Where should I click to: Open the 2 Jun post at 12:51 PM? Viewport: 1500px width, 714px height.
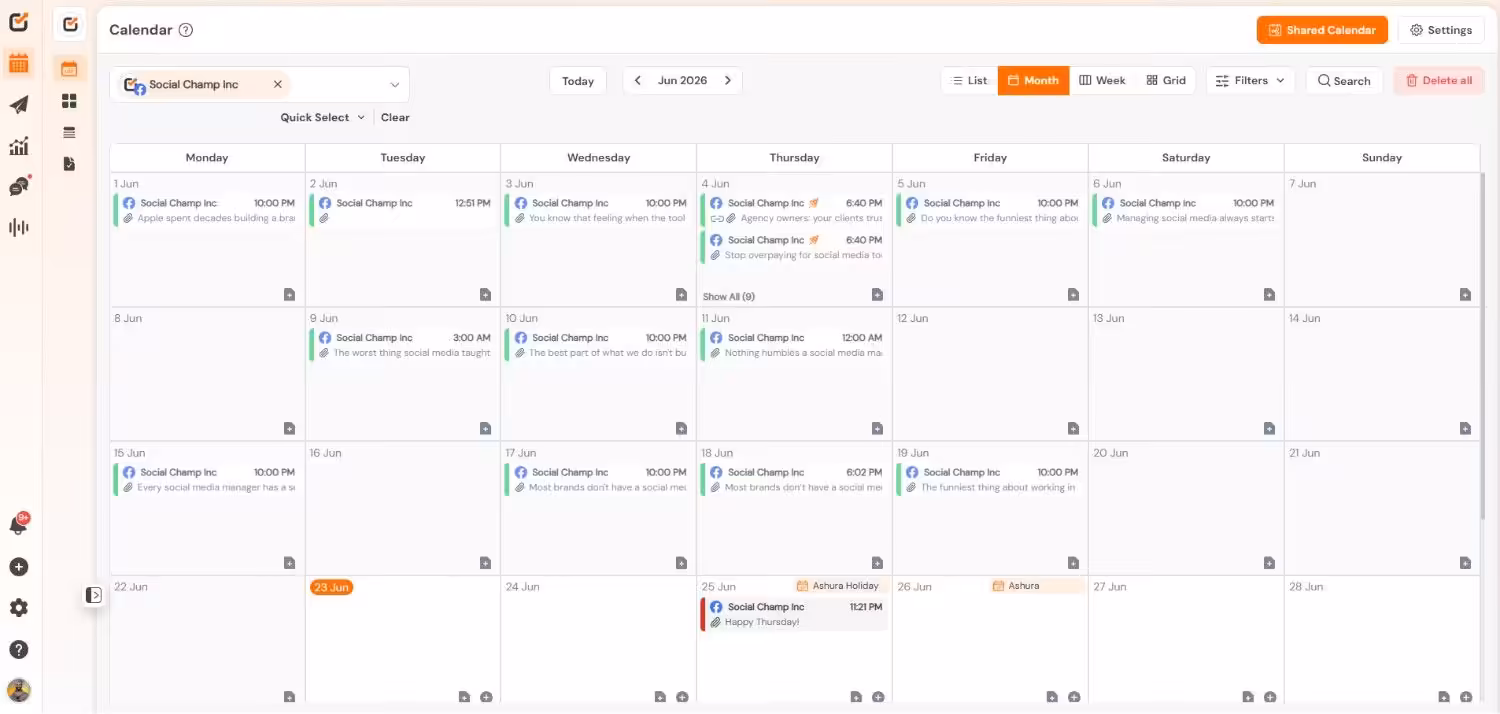pos(402,210)
